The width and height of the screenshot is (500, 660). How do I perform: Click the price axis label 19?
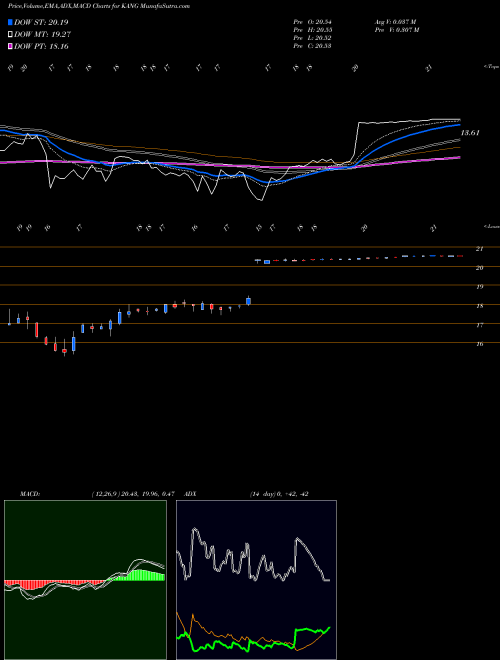pos(479,287)
